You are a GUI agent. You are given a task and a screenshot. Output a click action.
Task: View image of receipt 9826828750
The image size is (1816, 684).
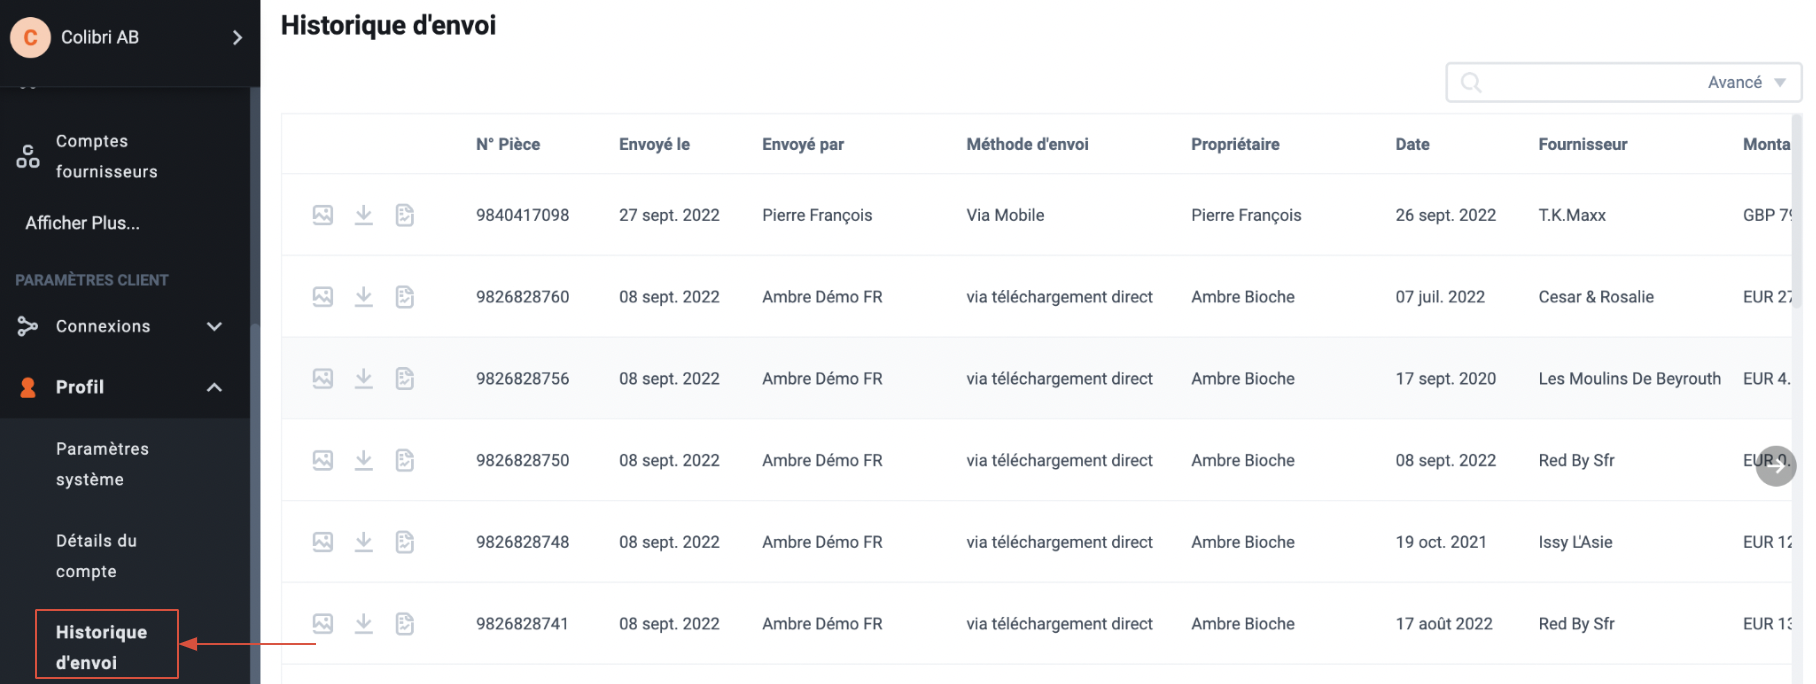(x=322, y=460)
